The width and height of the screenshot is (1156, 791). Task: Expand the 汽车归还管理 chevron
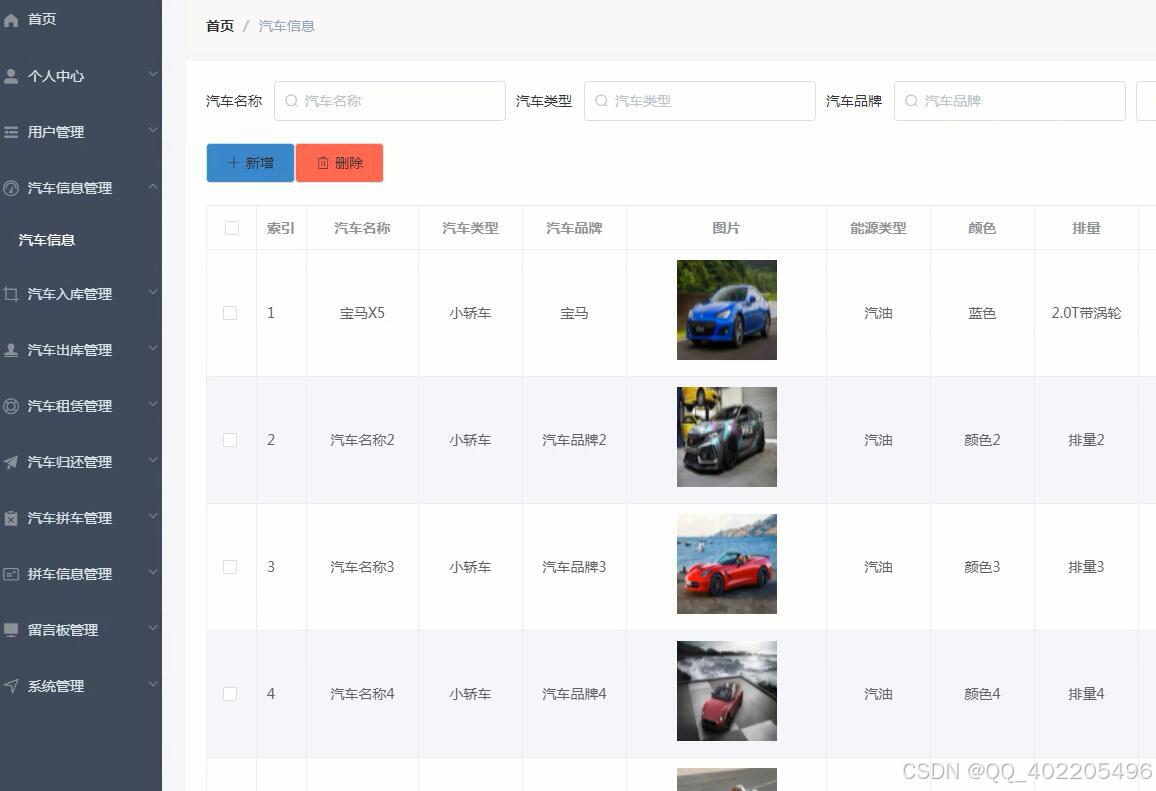pyautogui.click(x=153, y=460)
